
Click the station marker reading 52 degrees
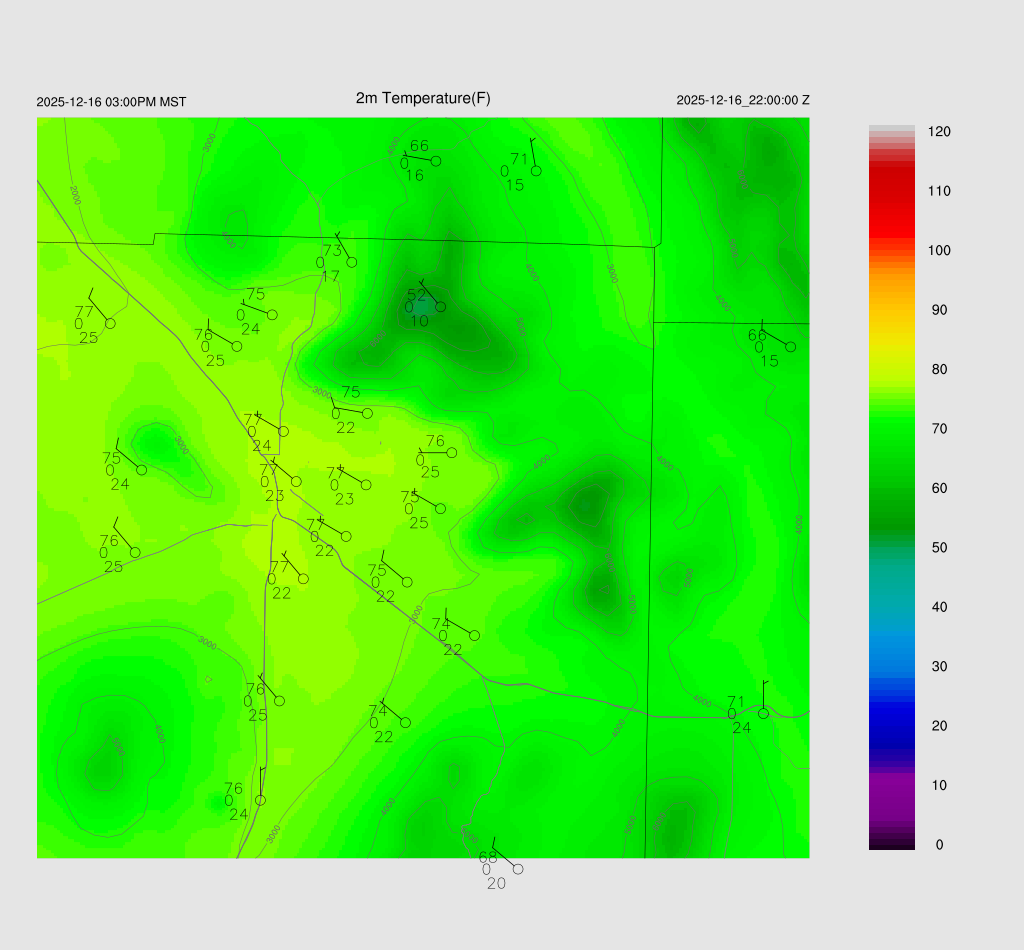tap(440, 306)
